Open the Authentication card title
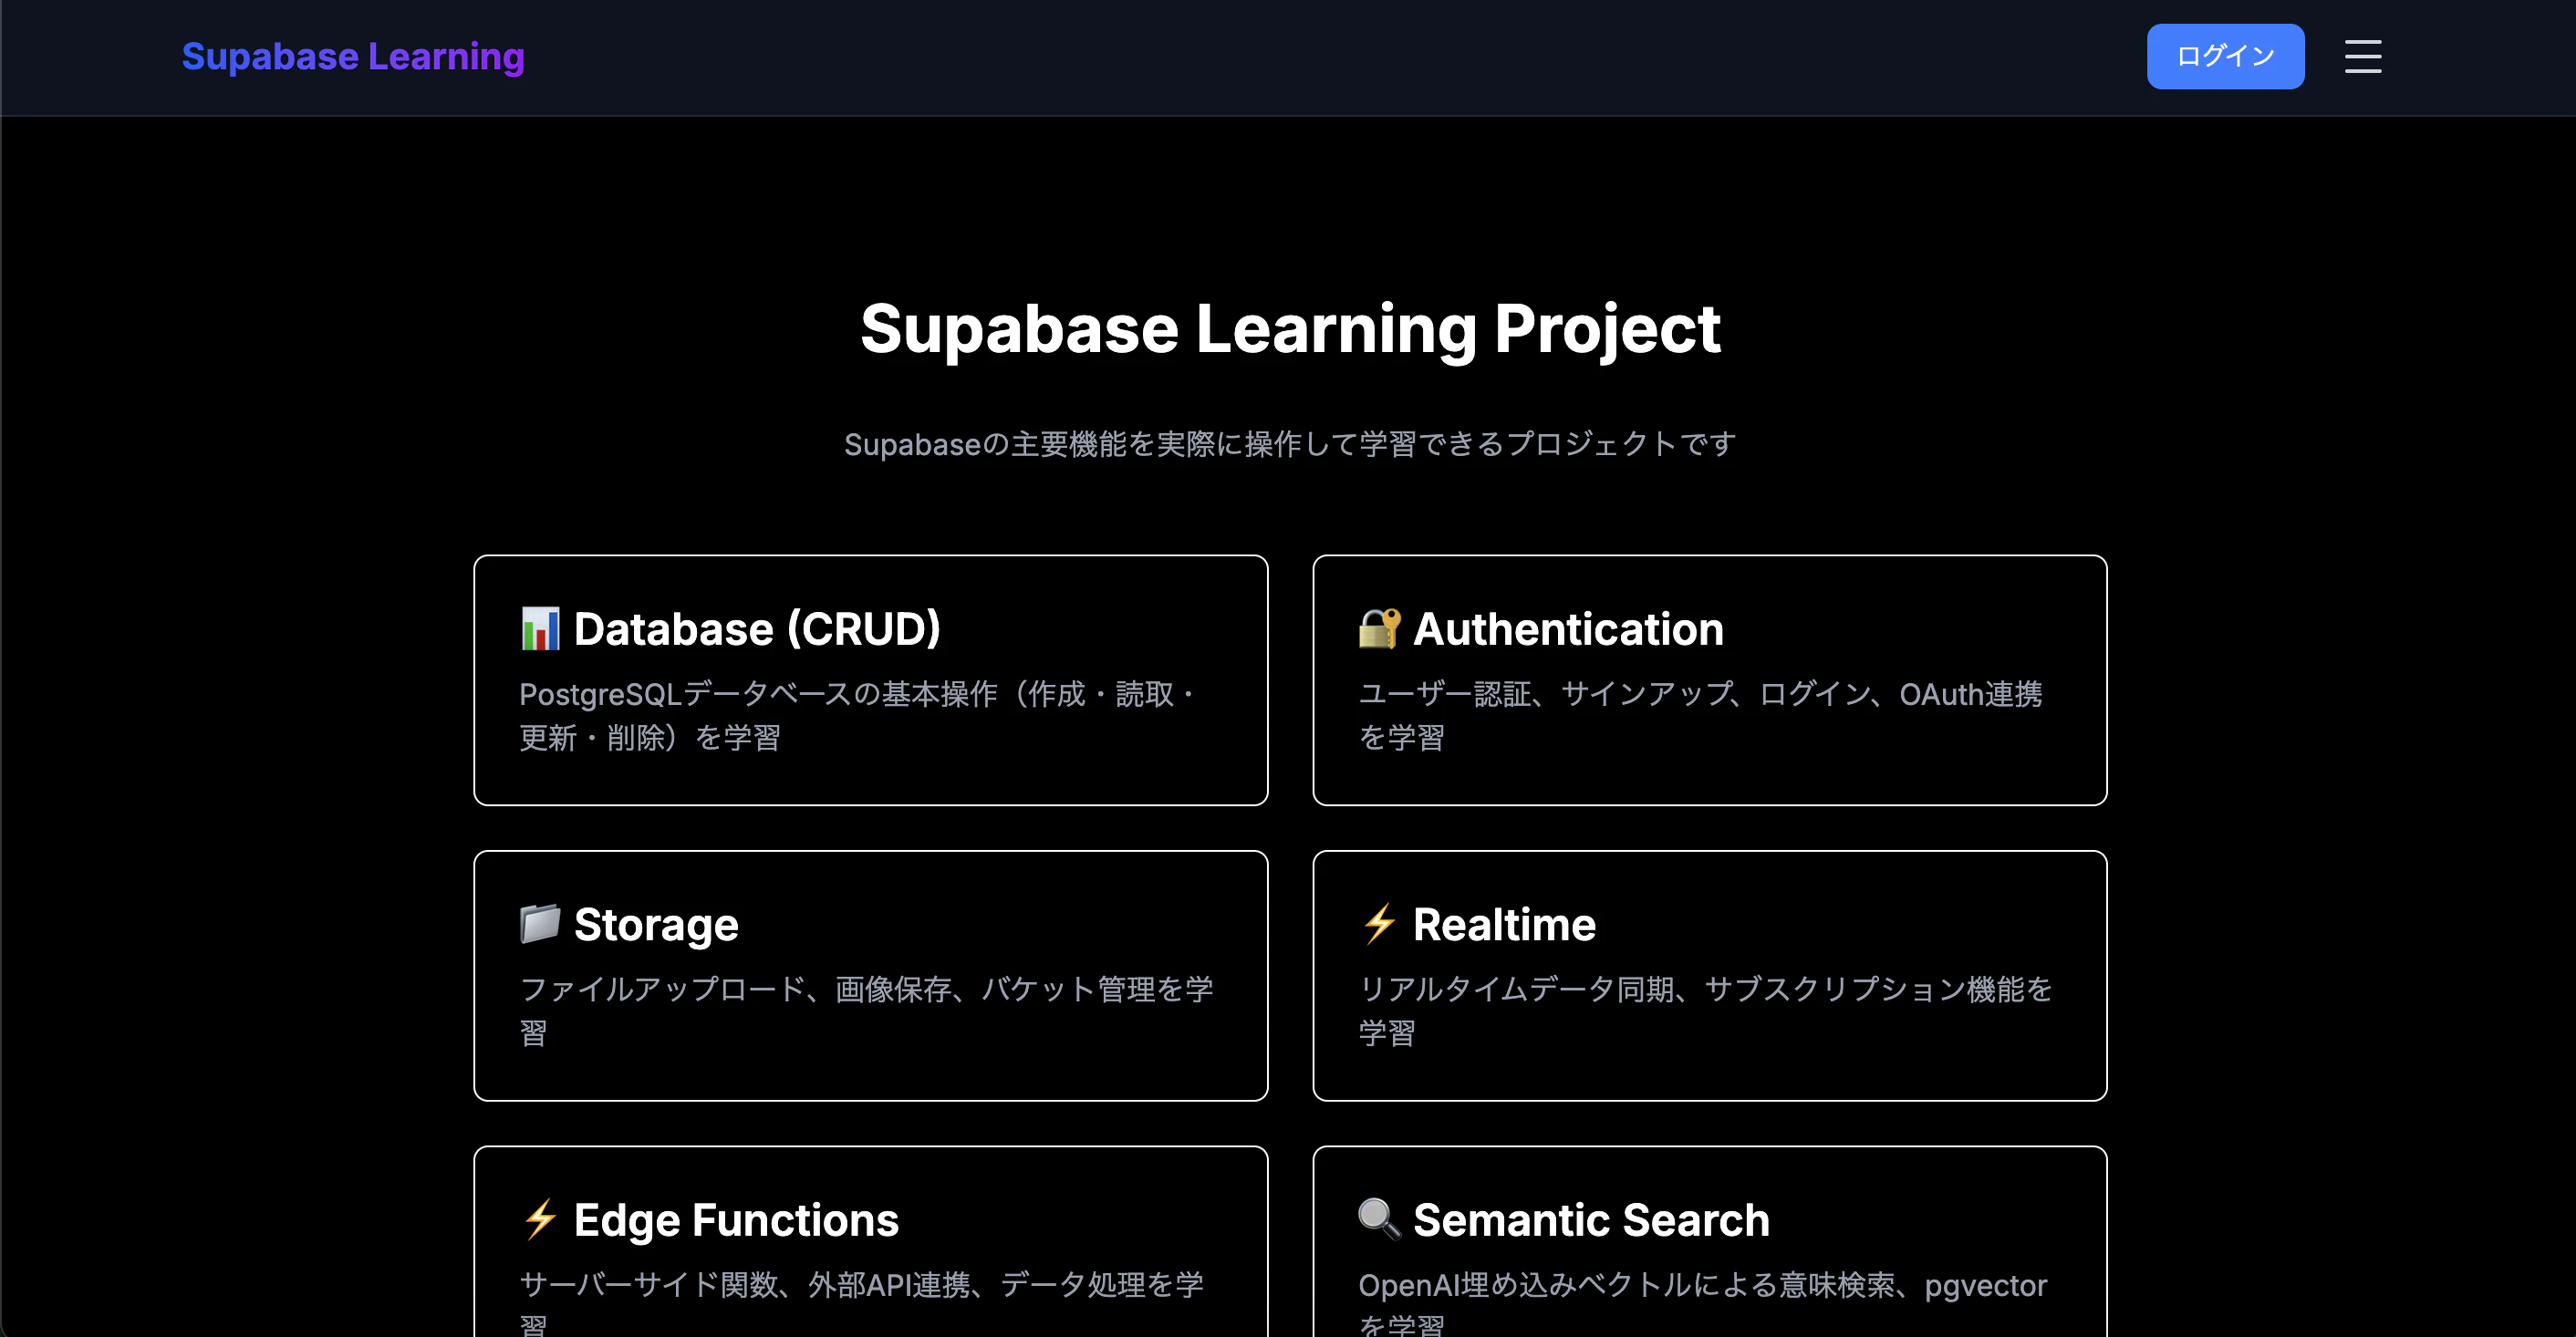2576x1337 pixels. click(1568, 629)
